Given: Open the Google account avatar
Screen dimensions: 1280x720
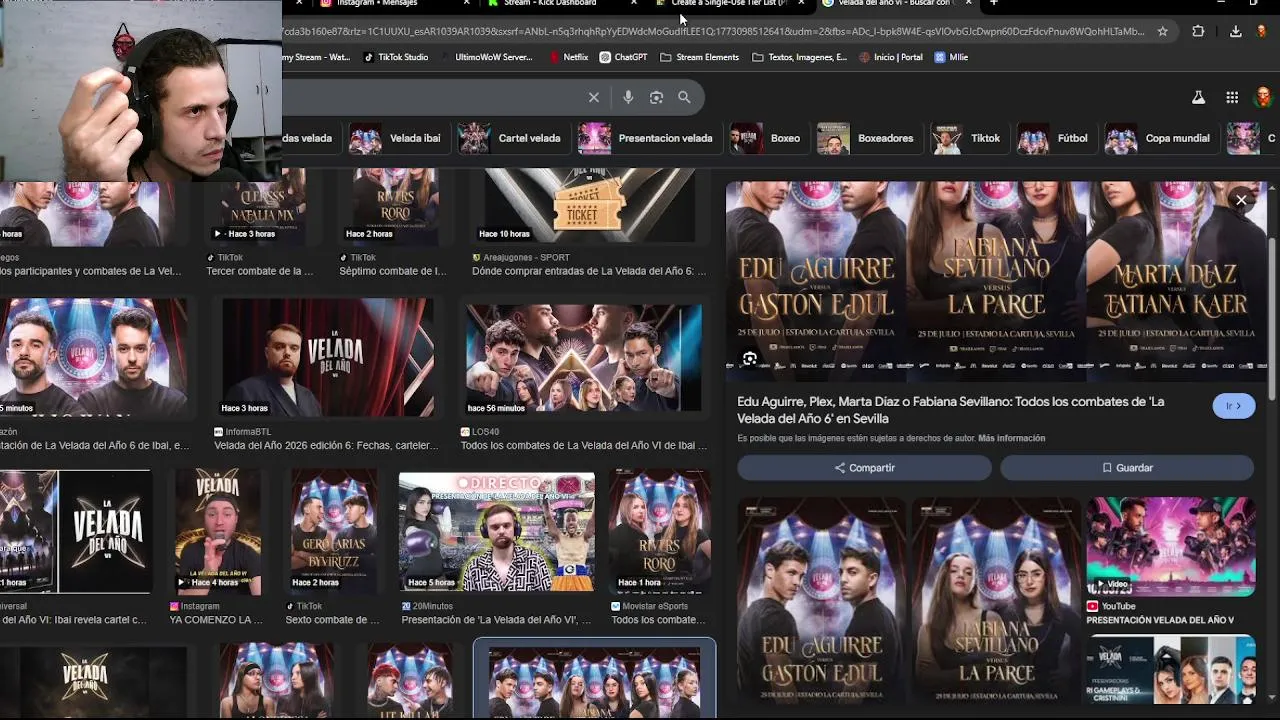Looking at the screenshot, I should pyautogui.click(x=1263, y=97).
